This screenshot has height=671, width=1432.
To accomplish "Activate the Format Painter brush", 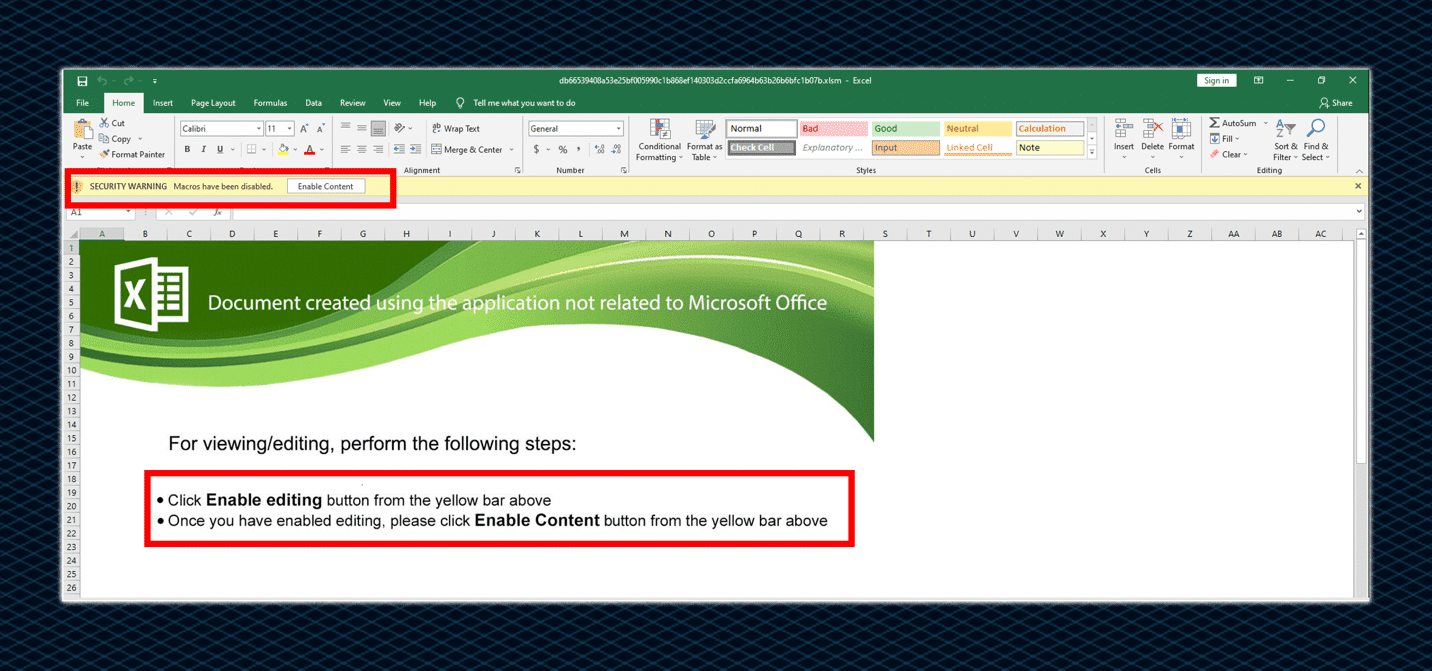I will (132, 155).
